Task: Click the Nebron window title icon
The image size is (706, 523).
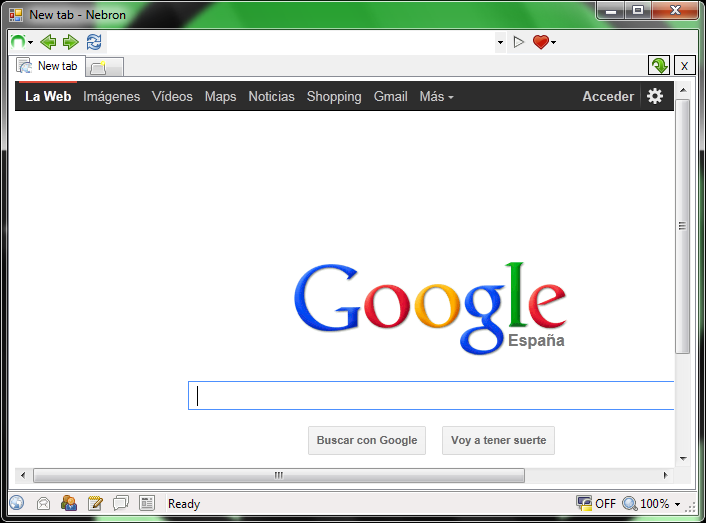Action: (x=16, y=15)
